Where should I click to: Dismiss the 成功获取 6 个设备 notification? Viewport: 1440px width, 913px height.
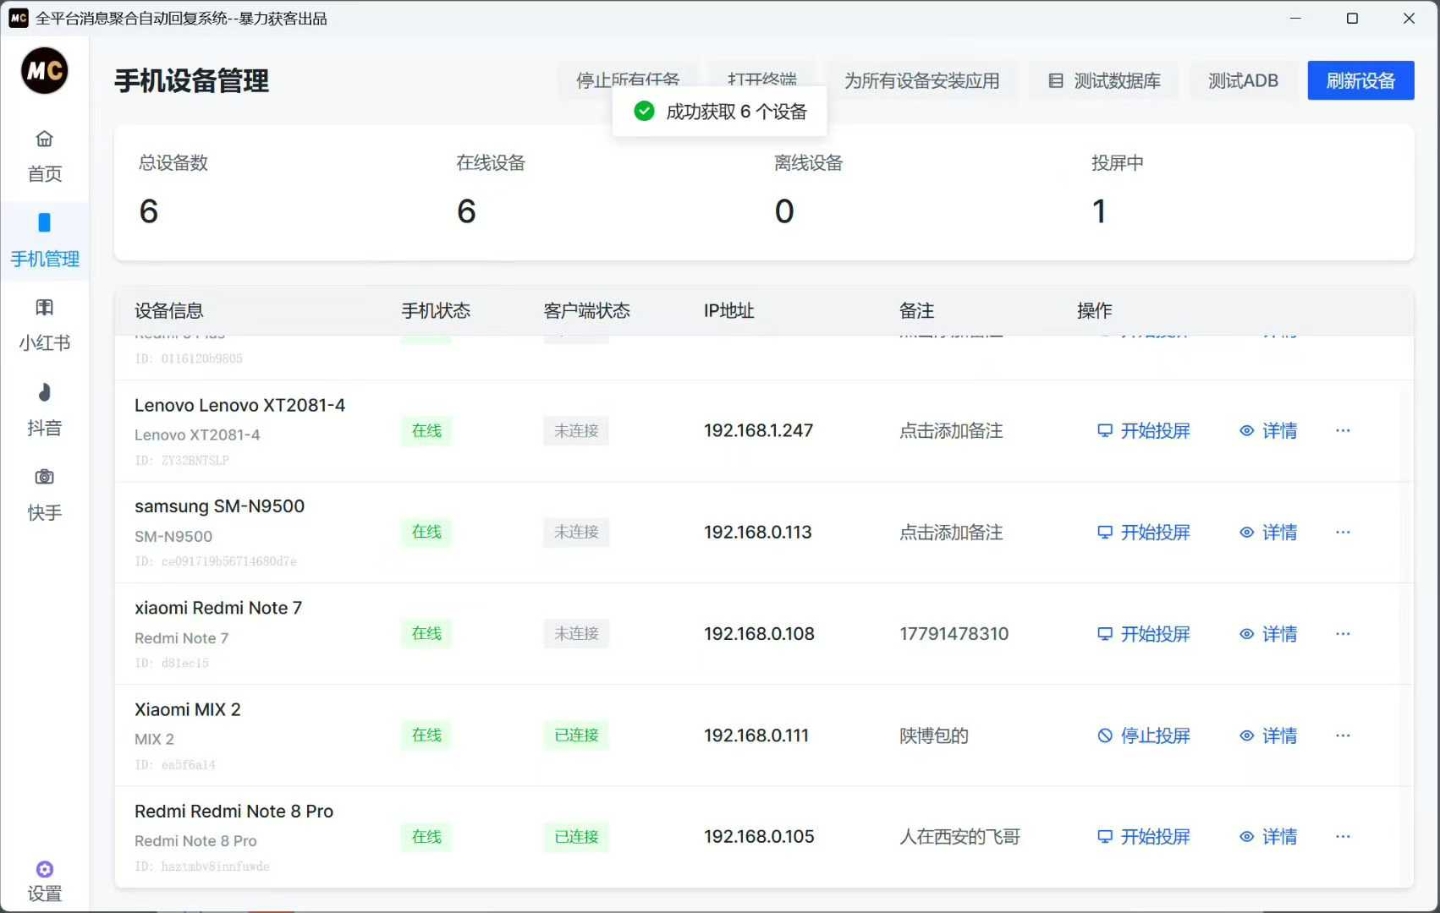(x=719, y=111)
